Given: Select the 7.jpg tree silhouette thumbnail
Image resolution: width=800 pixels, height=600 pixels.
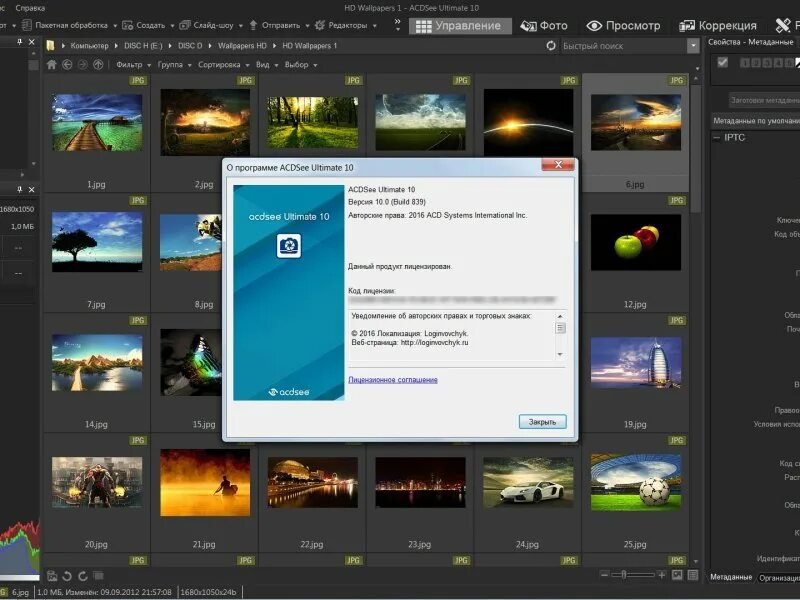Looking at the screenshot, I should 97,242.
